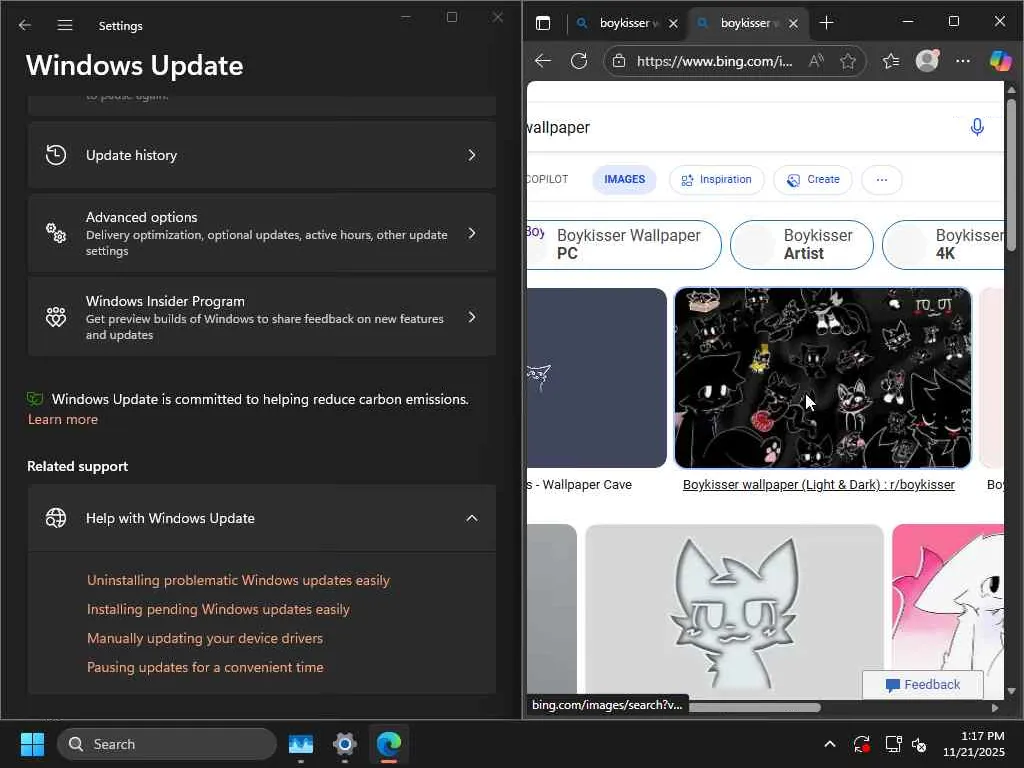This screenshot has height=768, width=1024.
Task: Open Uninstalling problematic Windows updates easily link
Action: (238, 580)
